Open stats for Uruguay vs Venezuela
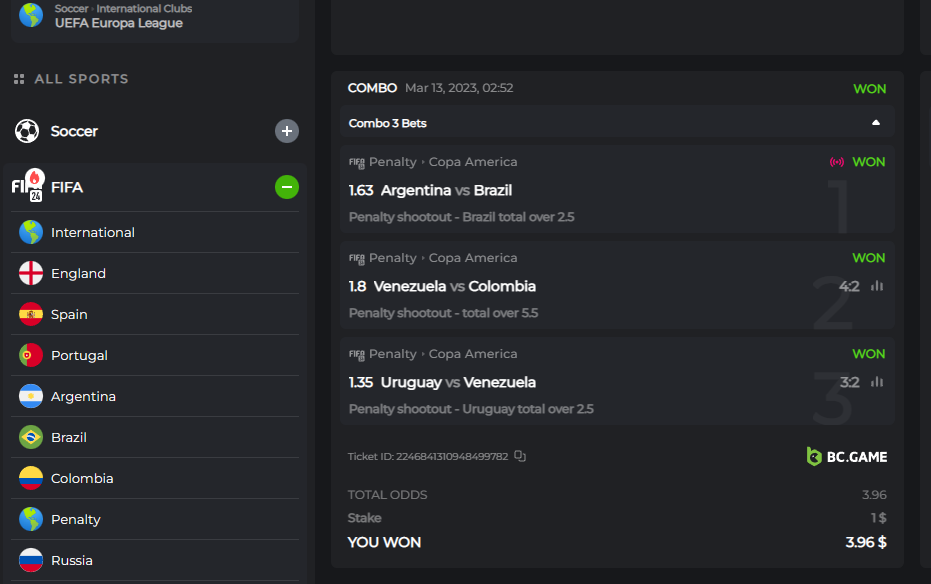The image size is (931, 584). click(877, 382)
